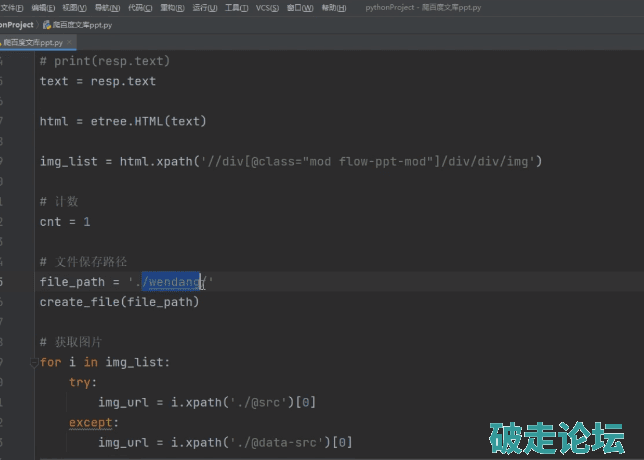Open the 导航(N) menu
This screenshot has width=644, height=460.
(106, 7)
